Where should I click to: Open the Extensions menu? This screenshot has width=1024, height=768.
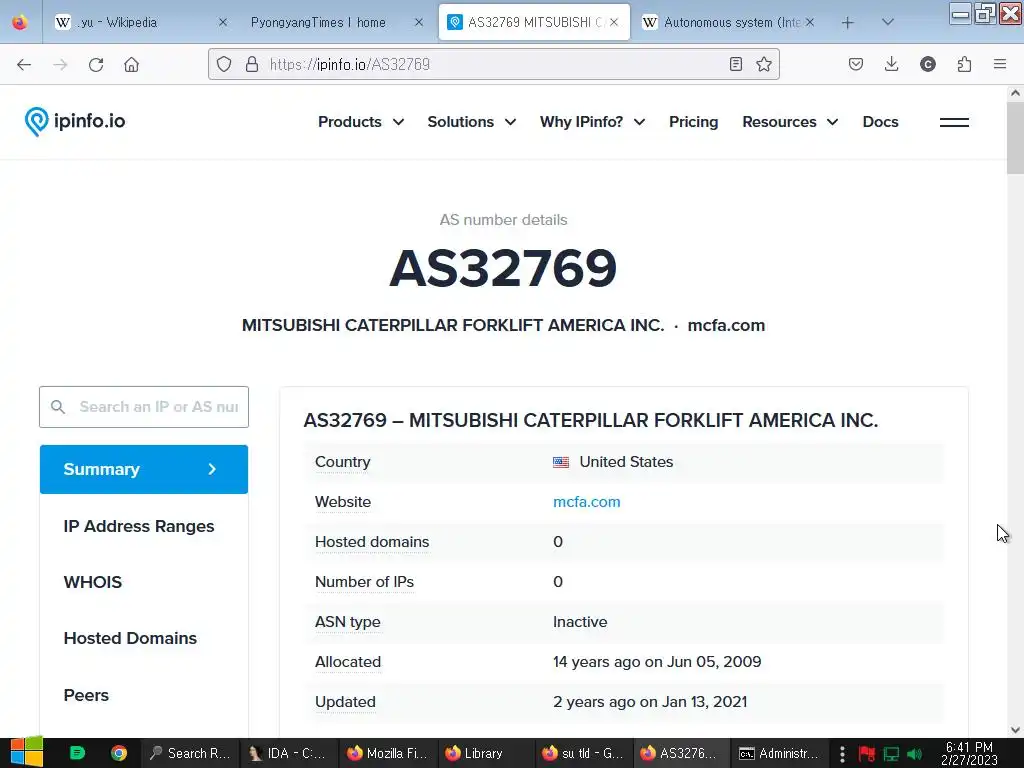point(964,64)
